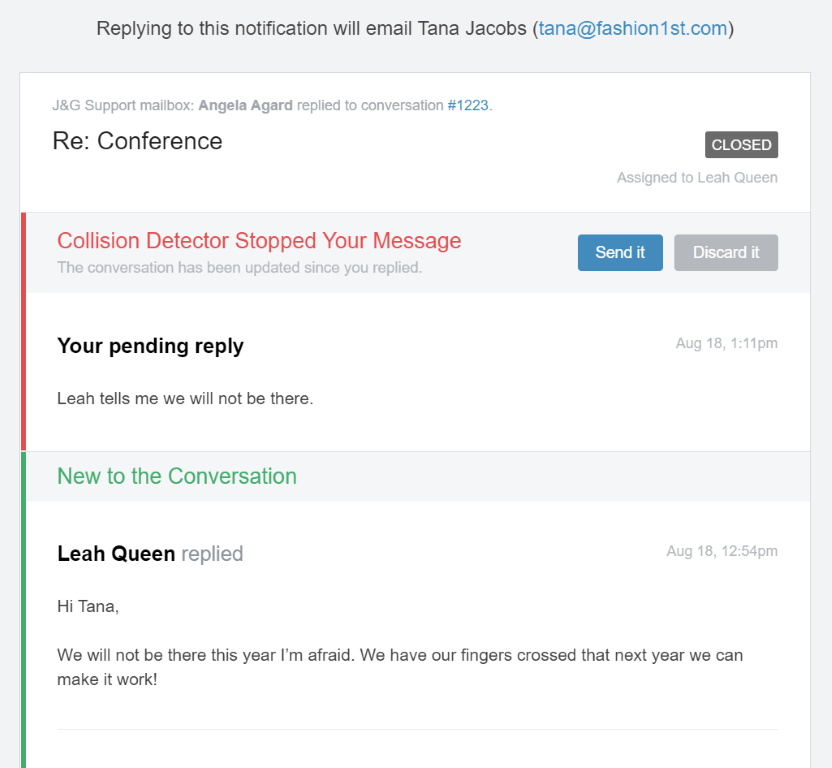Click the Aug 18, 12:54pm timestamp
Viewport: 832px width, 768px height.
pyautogui.click(x=722, y=551)
